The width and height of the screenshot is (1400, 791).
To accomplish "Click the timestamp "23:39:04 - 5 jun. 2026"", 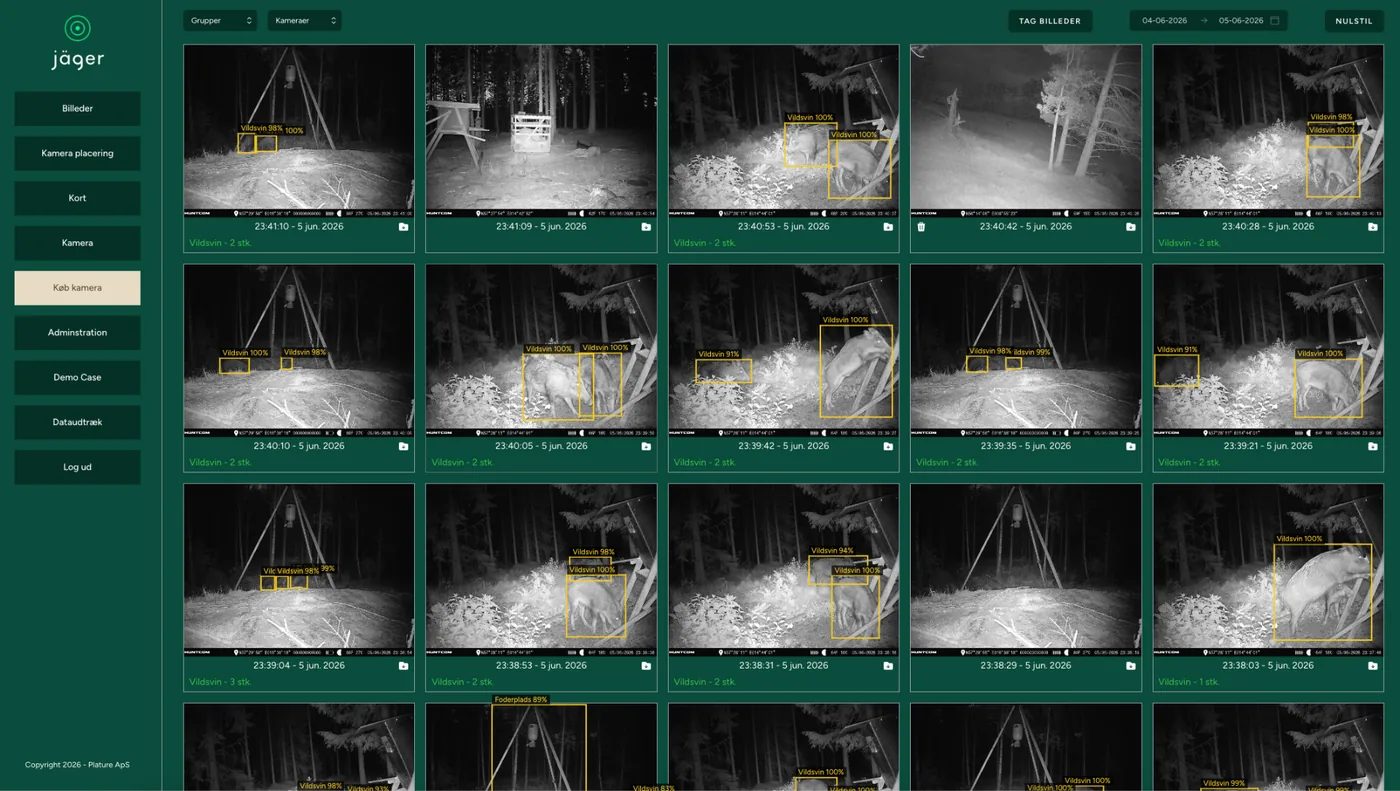I will pos(299,666).
